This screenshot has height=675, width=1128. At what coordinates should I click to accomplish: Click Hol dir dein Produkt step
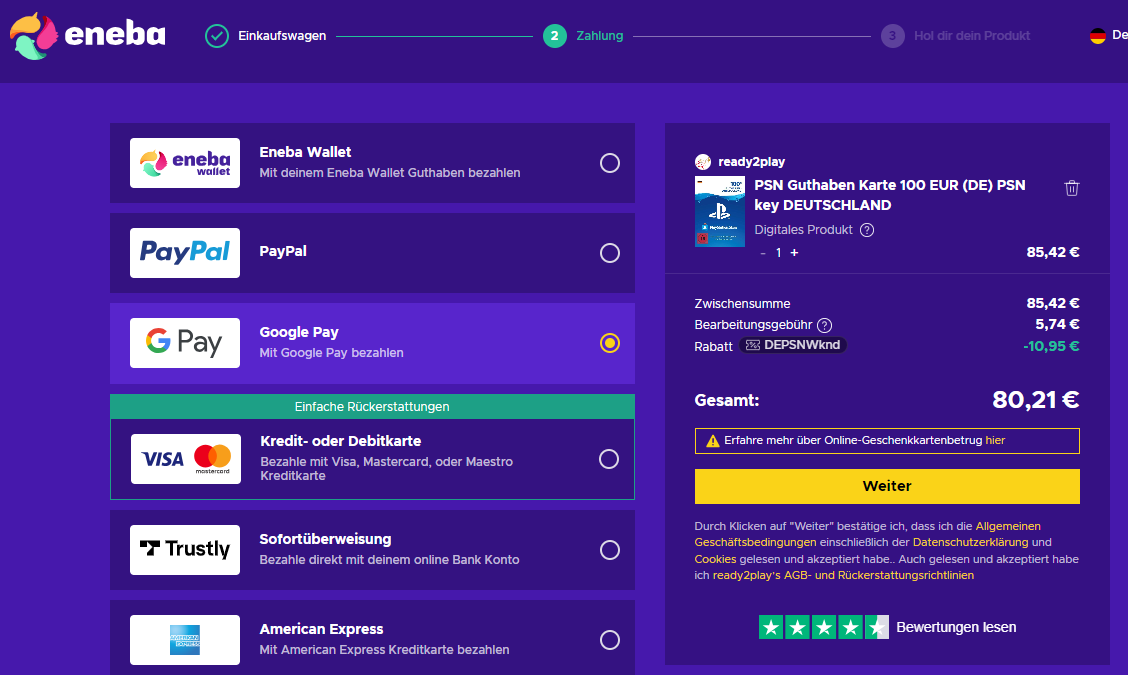[x=972, y=36]
